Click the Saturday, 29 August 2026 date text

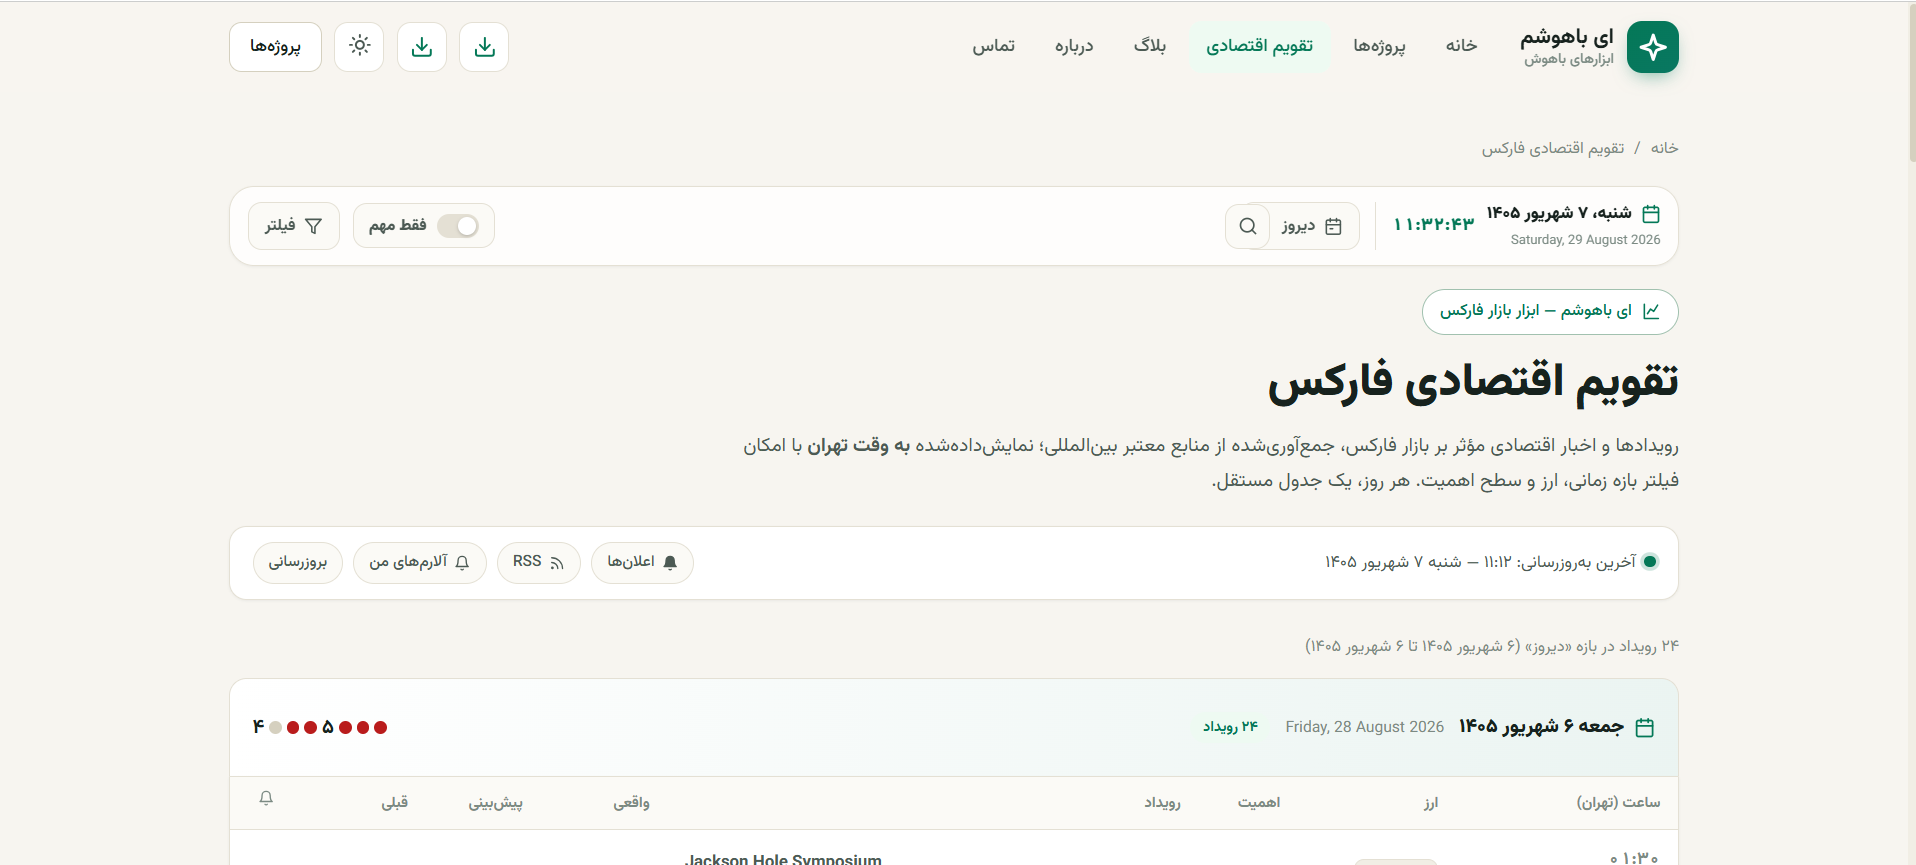1585,240
